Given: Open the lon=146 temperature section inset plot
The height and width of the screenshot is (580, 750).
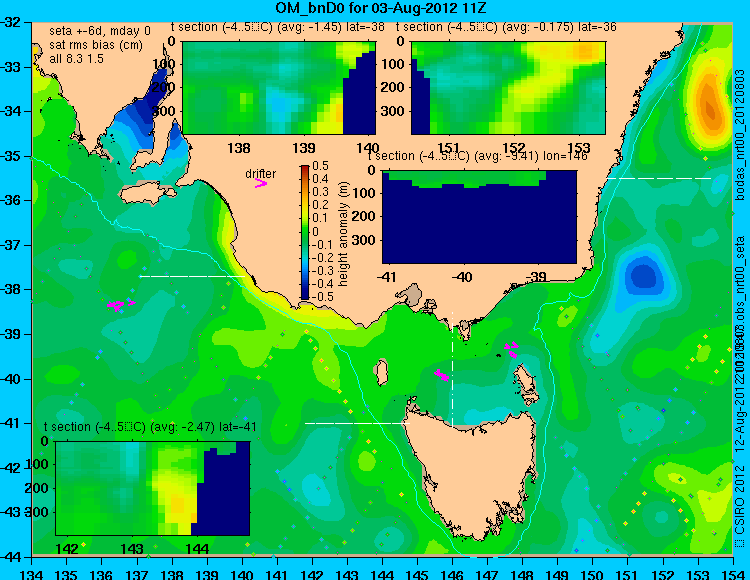Looking at the screenshot, I should [x=479, y=217].
